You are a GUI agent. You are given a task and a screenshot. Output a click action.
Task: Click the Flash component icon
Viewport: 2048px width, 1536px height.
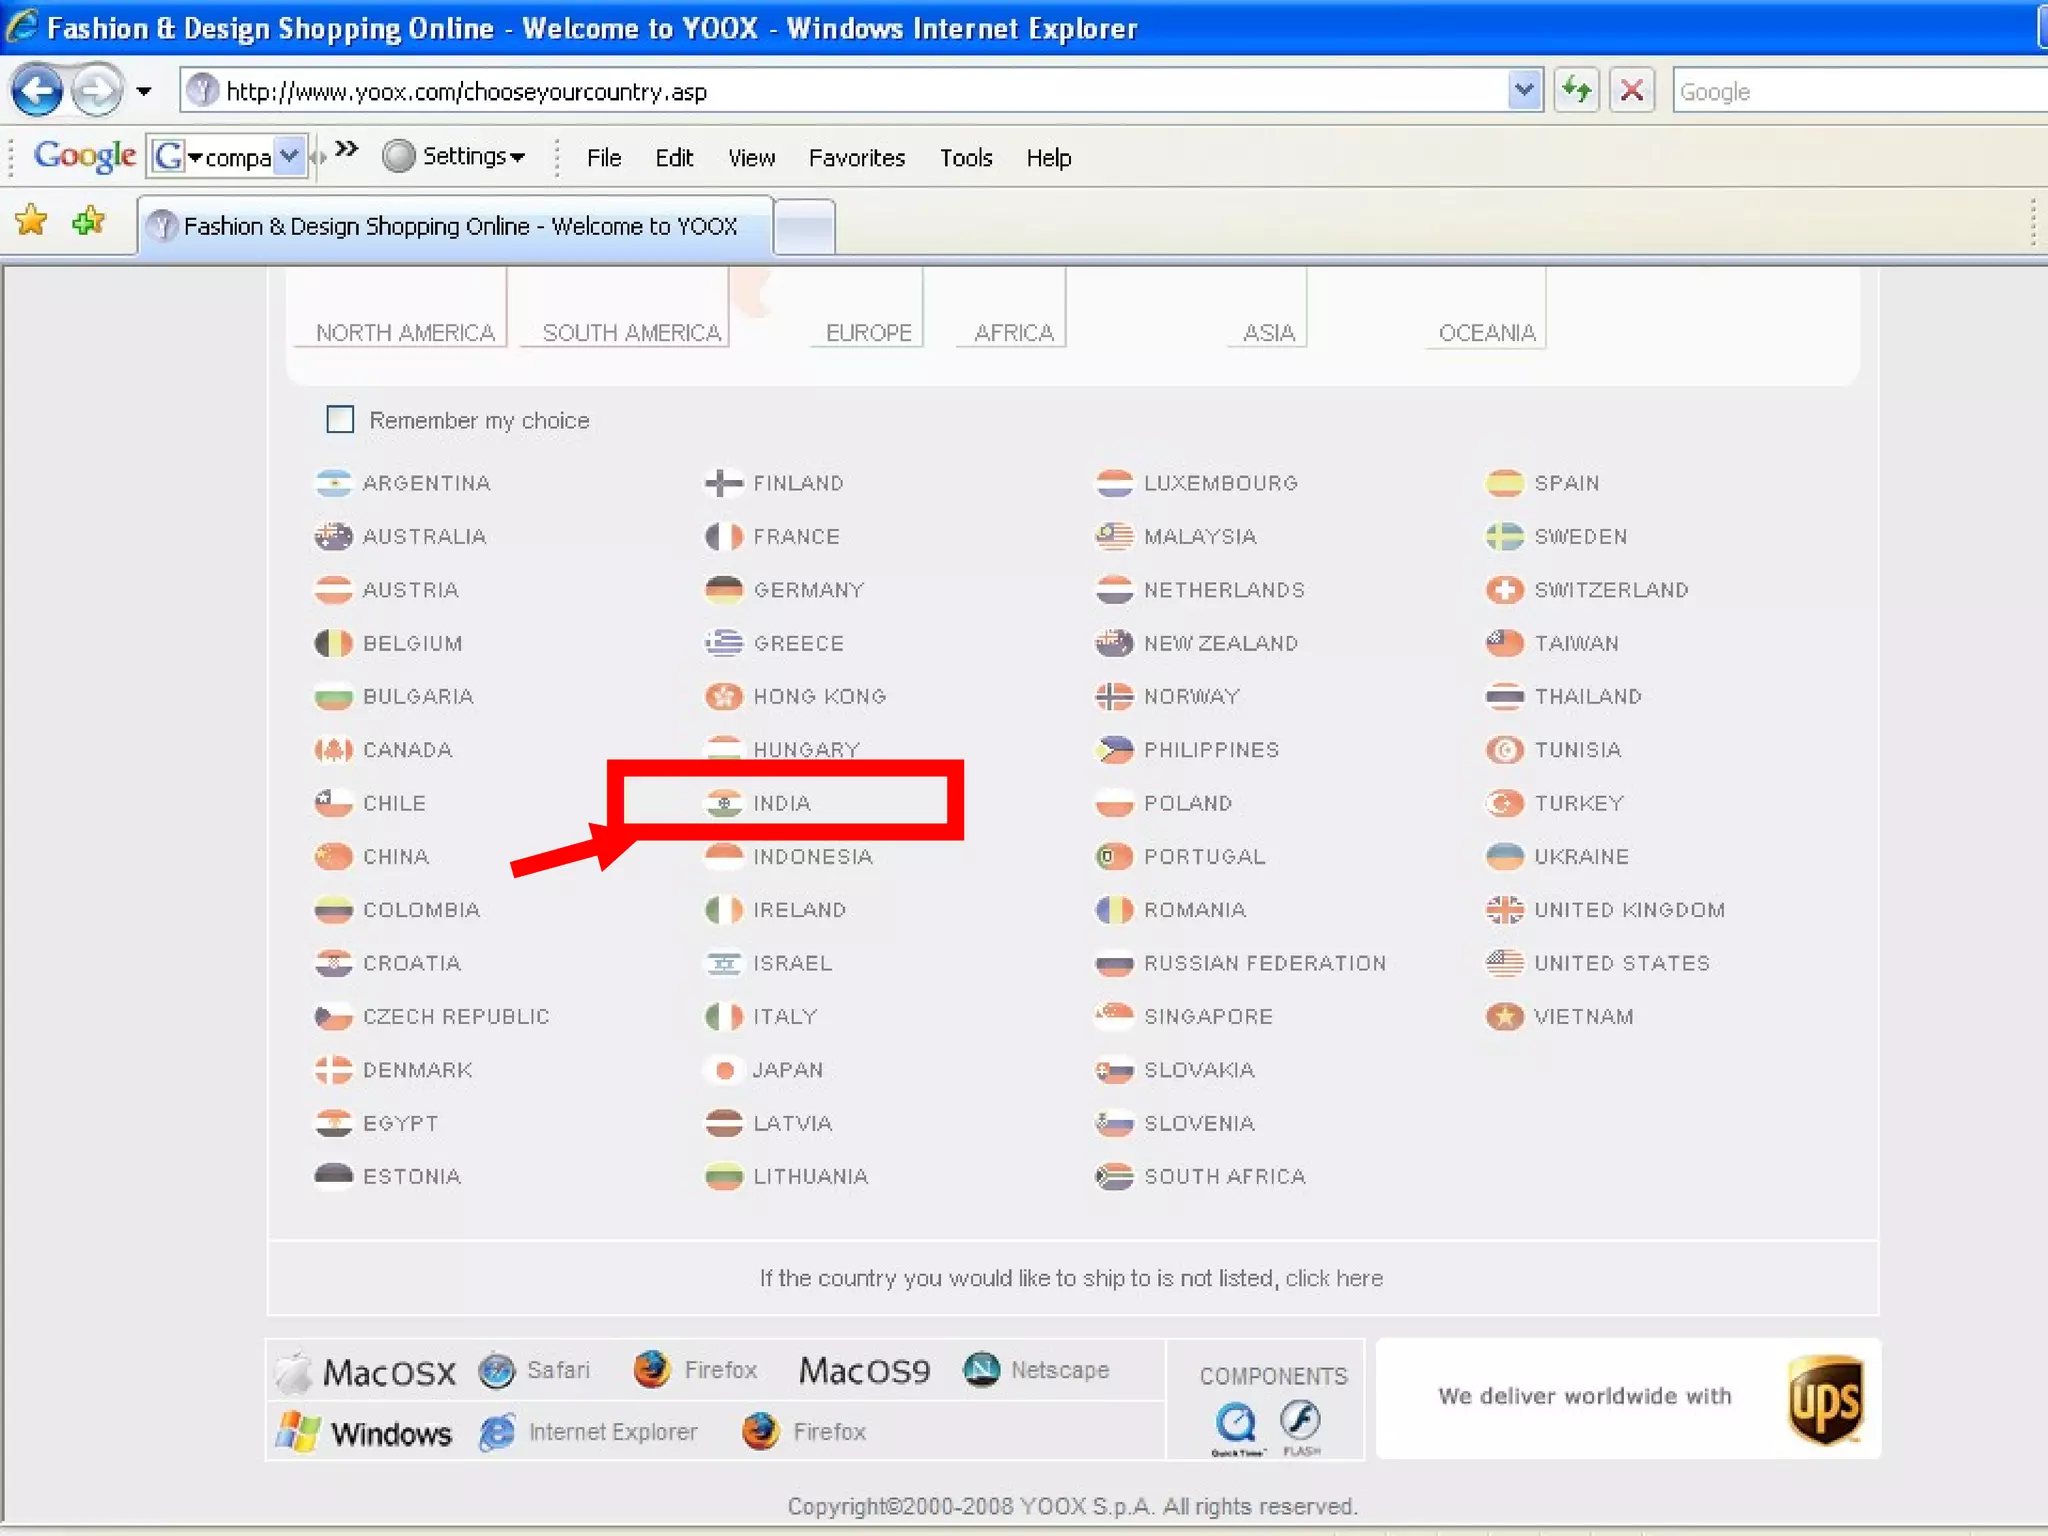pos(1300,1420)
